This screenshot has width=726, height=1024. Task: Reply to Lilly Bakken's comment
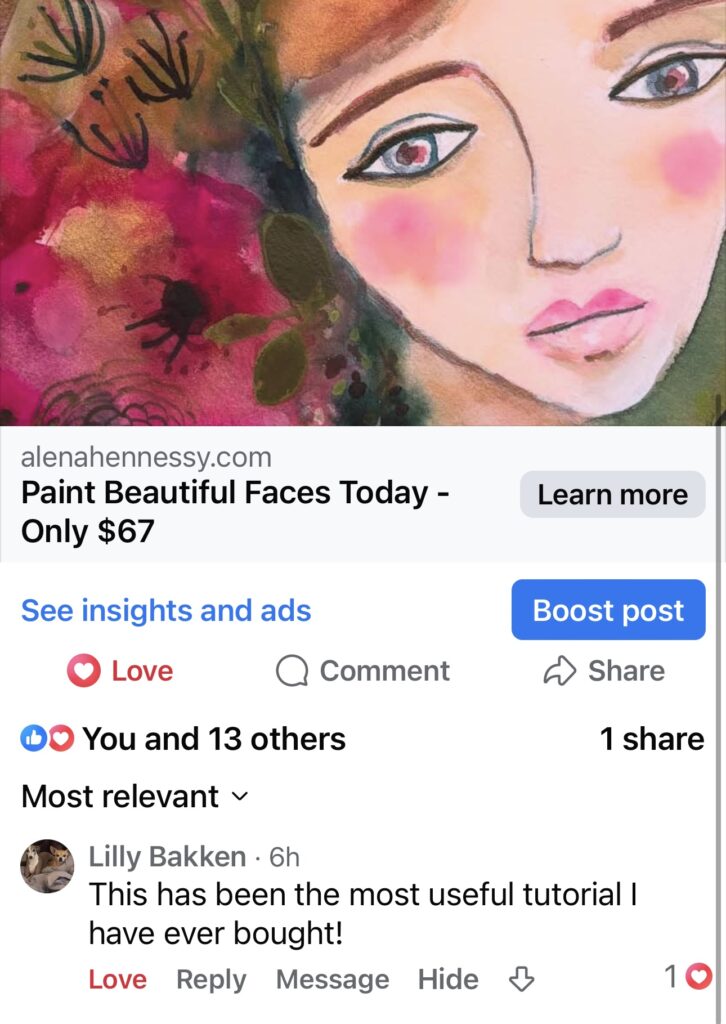(x=211, y=979)
